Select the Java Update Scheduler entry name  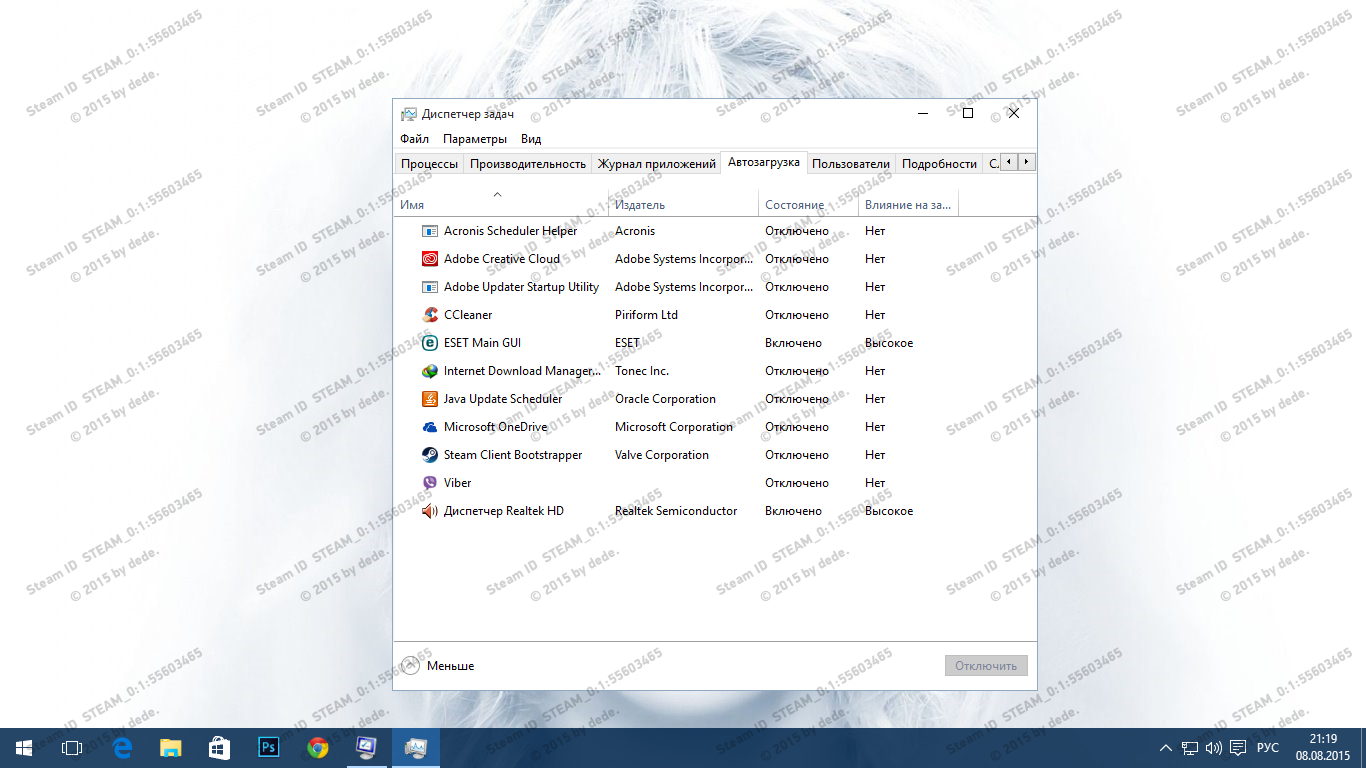point(503,399)
